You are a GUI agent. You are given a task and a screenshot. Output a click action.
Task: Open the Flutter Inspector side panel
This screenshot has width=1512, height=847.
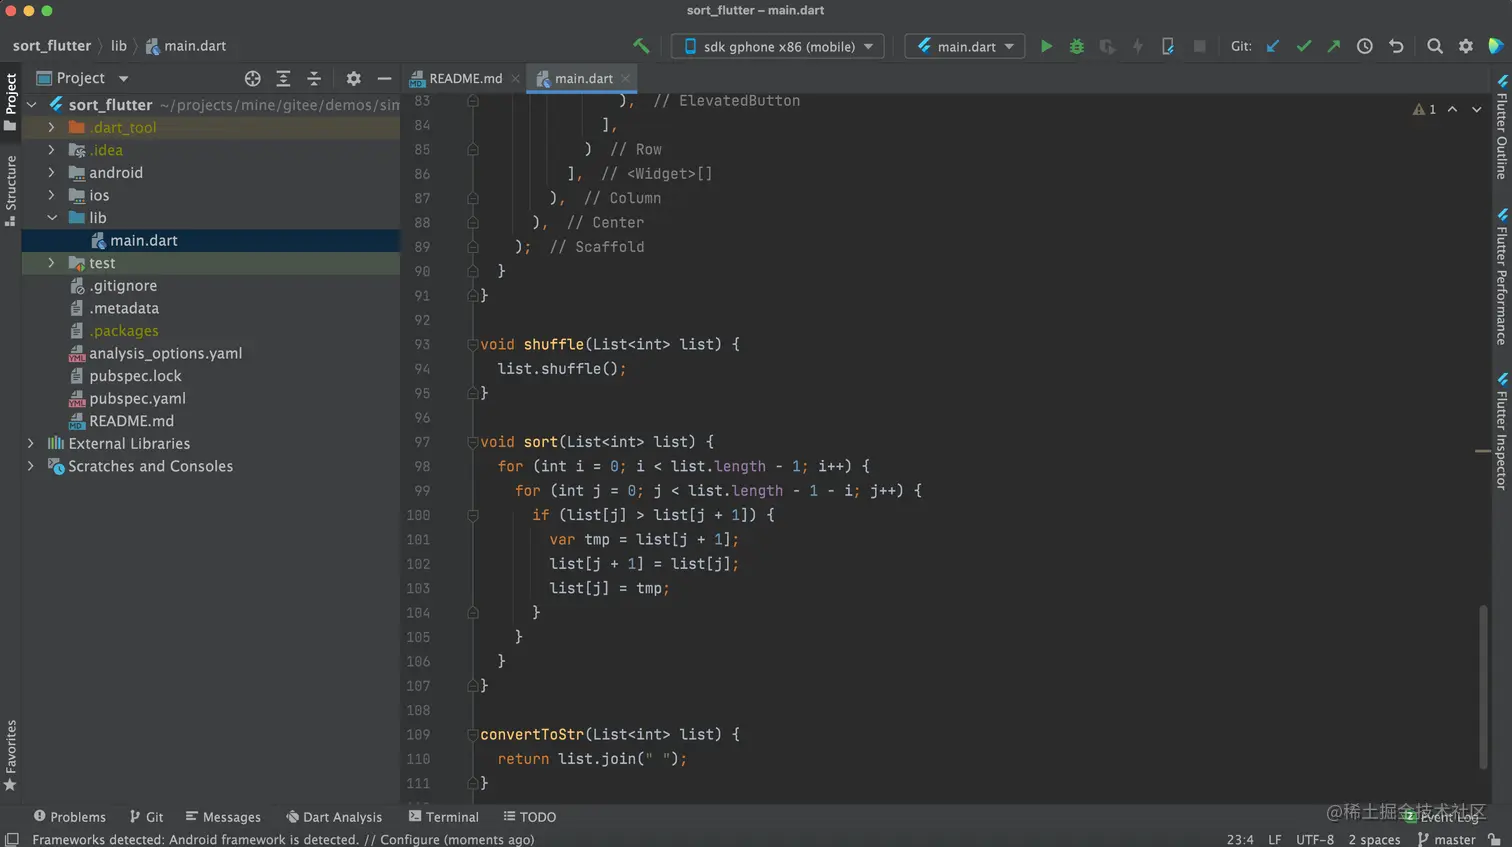1501,431
